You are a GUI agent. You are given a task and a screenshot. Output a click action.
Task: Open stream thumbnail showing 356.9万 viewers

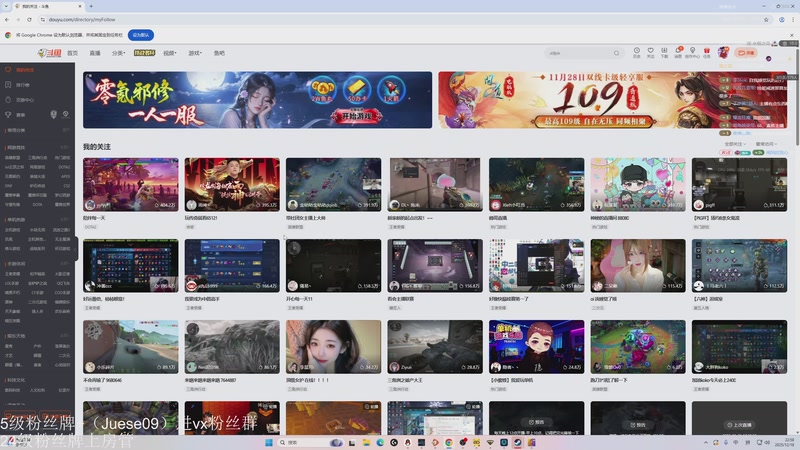(536, 184)
